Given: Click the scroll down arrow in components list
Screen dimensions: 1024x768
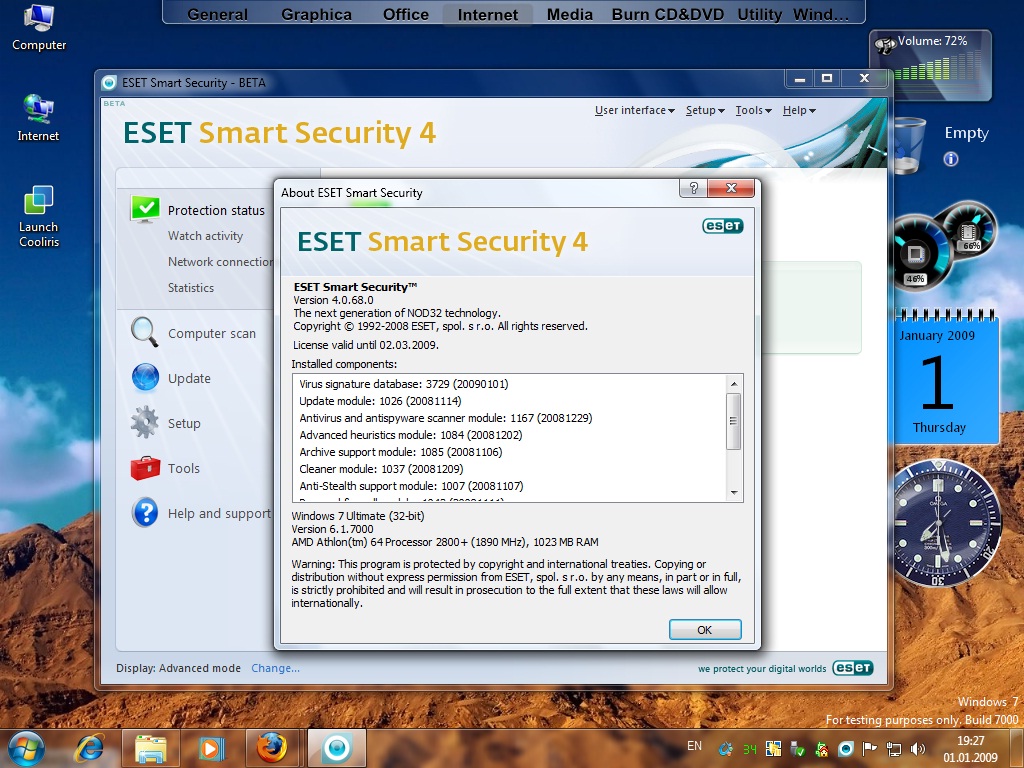Looking at the screenshot, I should [734, 493].
